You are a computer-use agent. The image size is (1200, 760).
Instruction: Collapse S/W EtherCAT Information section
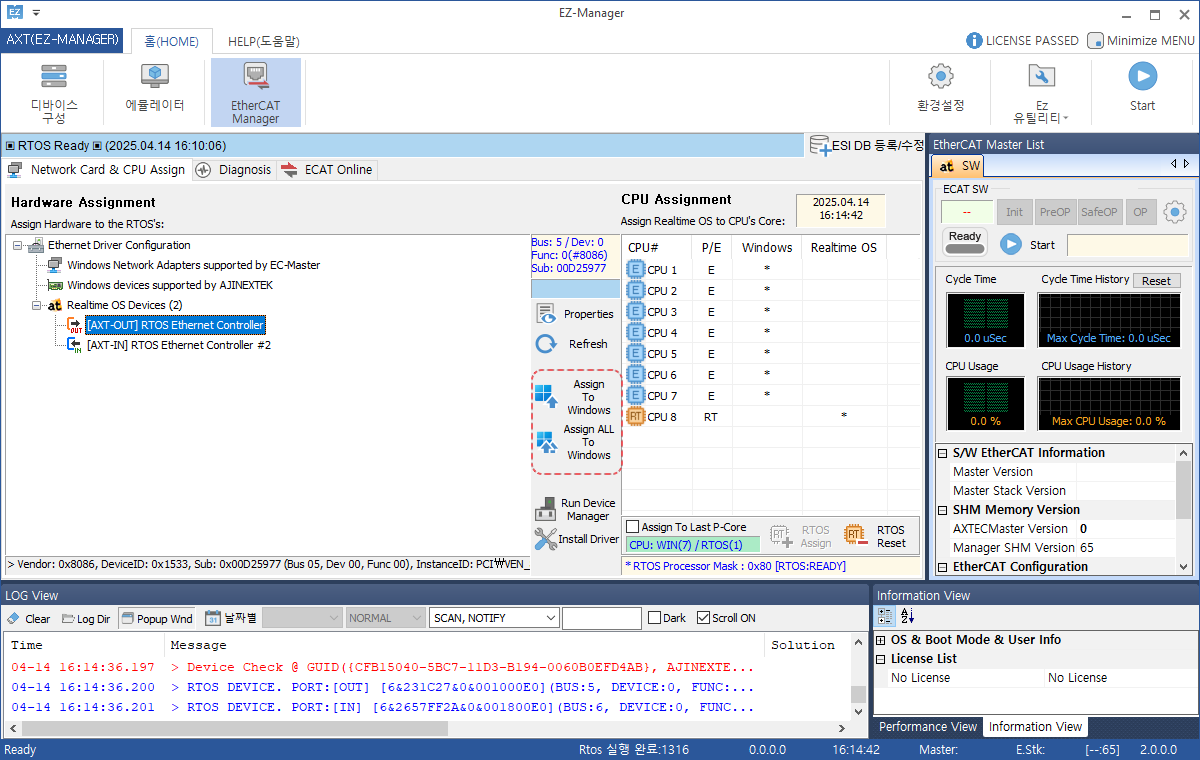(x=942, y=453)
